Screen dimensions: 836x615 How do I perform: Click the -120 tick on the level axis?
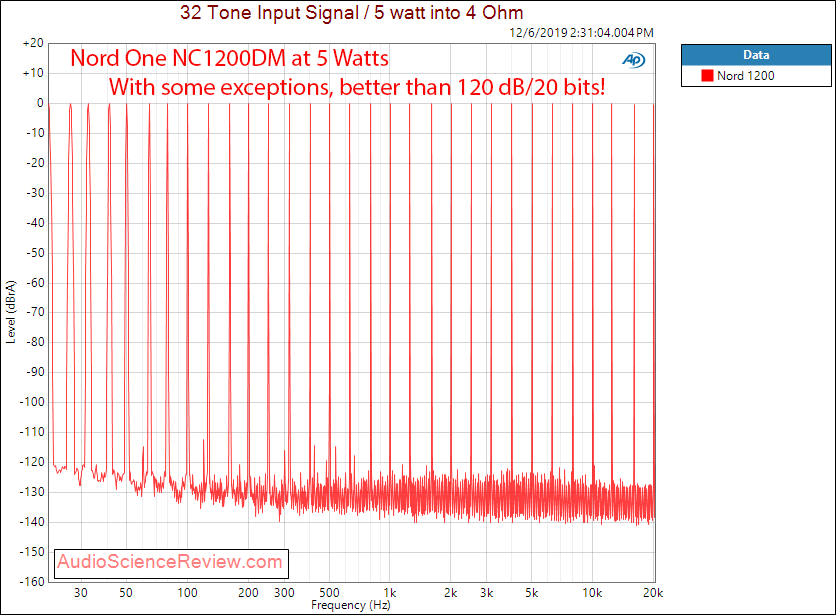(32, 462)
